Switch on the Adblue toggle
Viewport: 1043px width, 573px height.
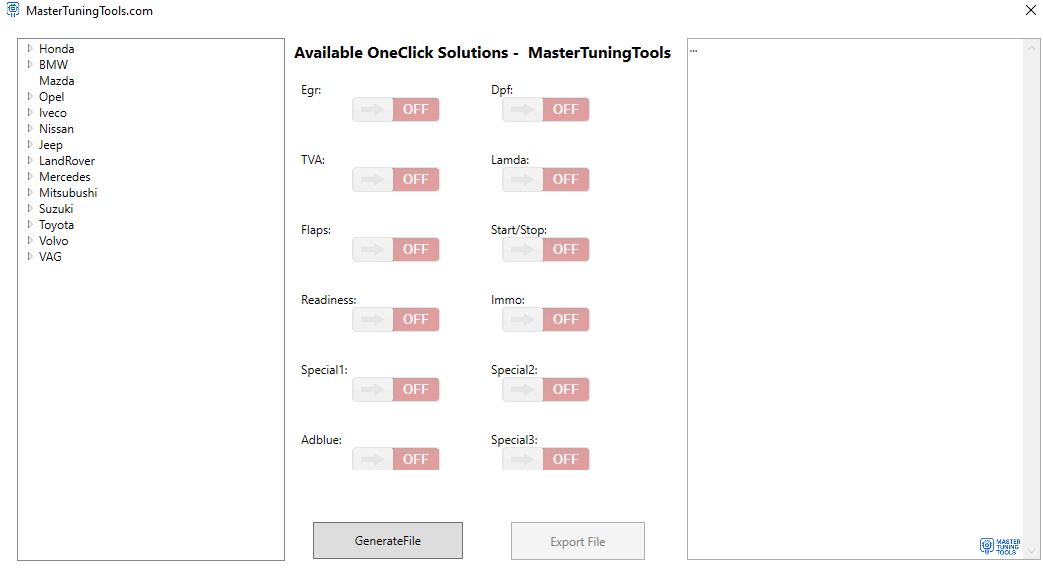click(396, 459)
